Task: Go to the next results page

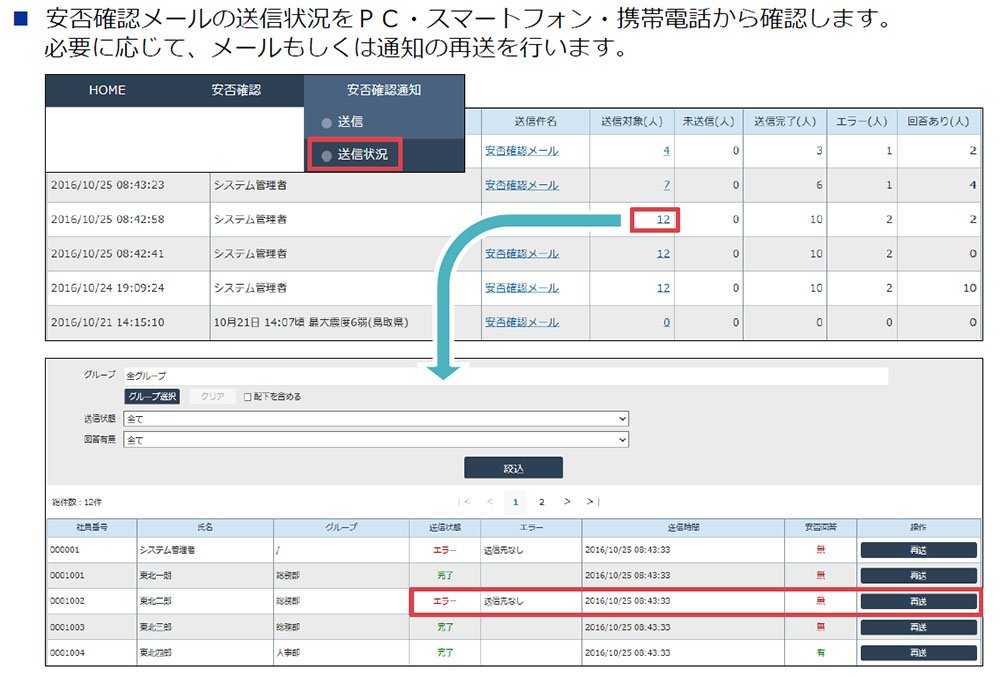Action: click(567, 502)
